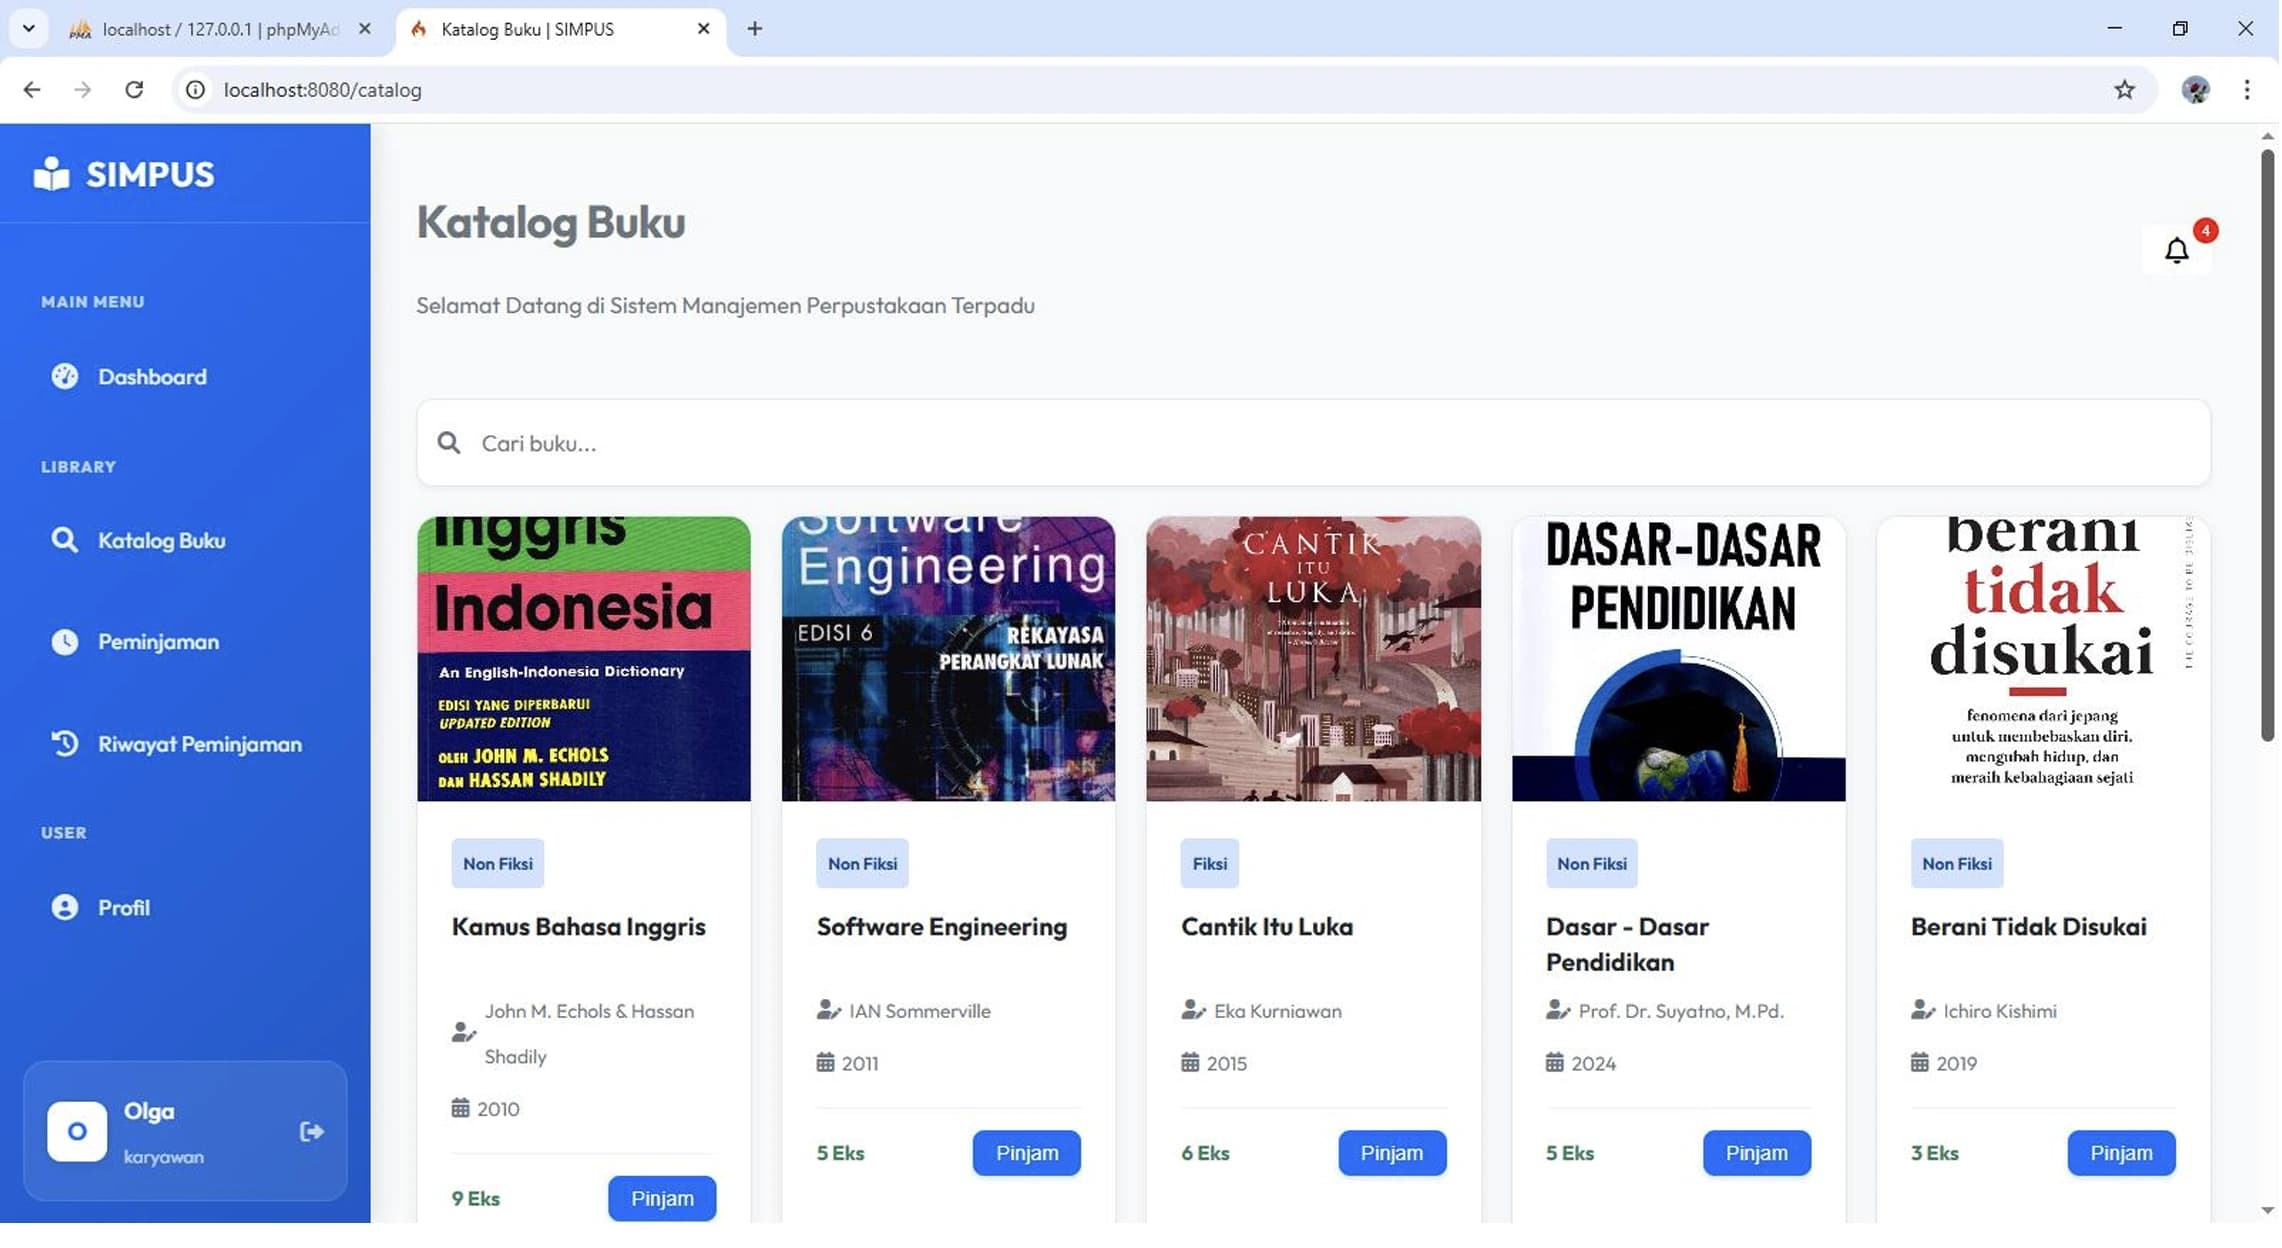This screenshot has width=2282, height=1248.
Task: Click calendar icon next to 2024
Action: [1555, 1062]
